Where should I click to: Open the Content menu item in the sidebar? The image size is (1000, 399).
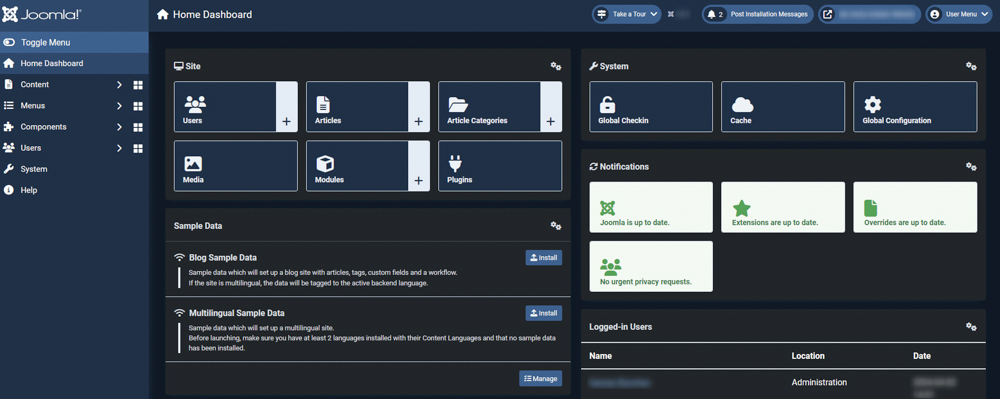tap(34, 85)
